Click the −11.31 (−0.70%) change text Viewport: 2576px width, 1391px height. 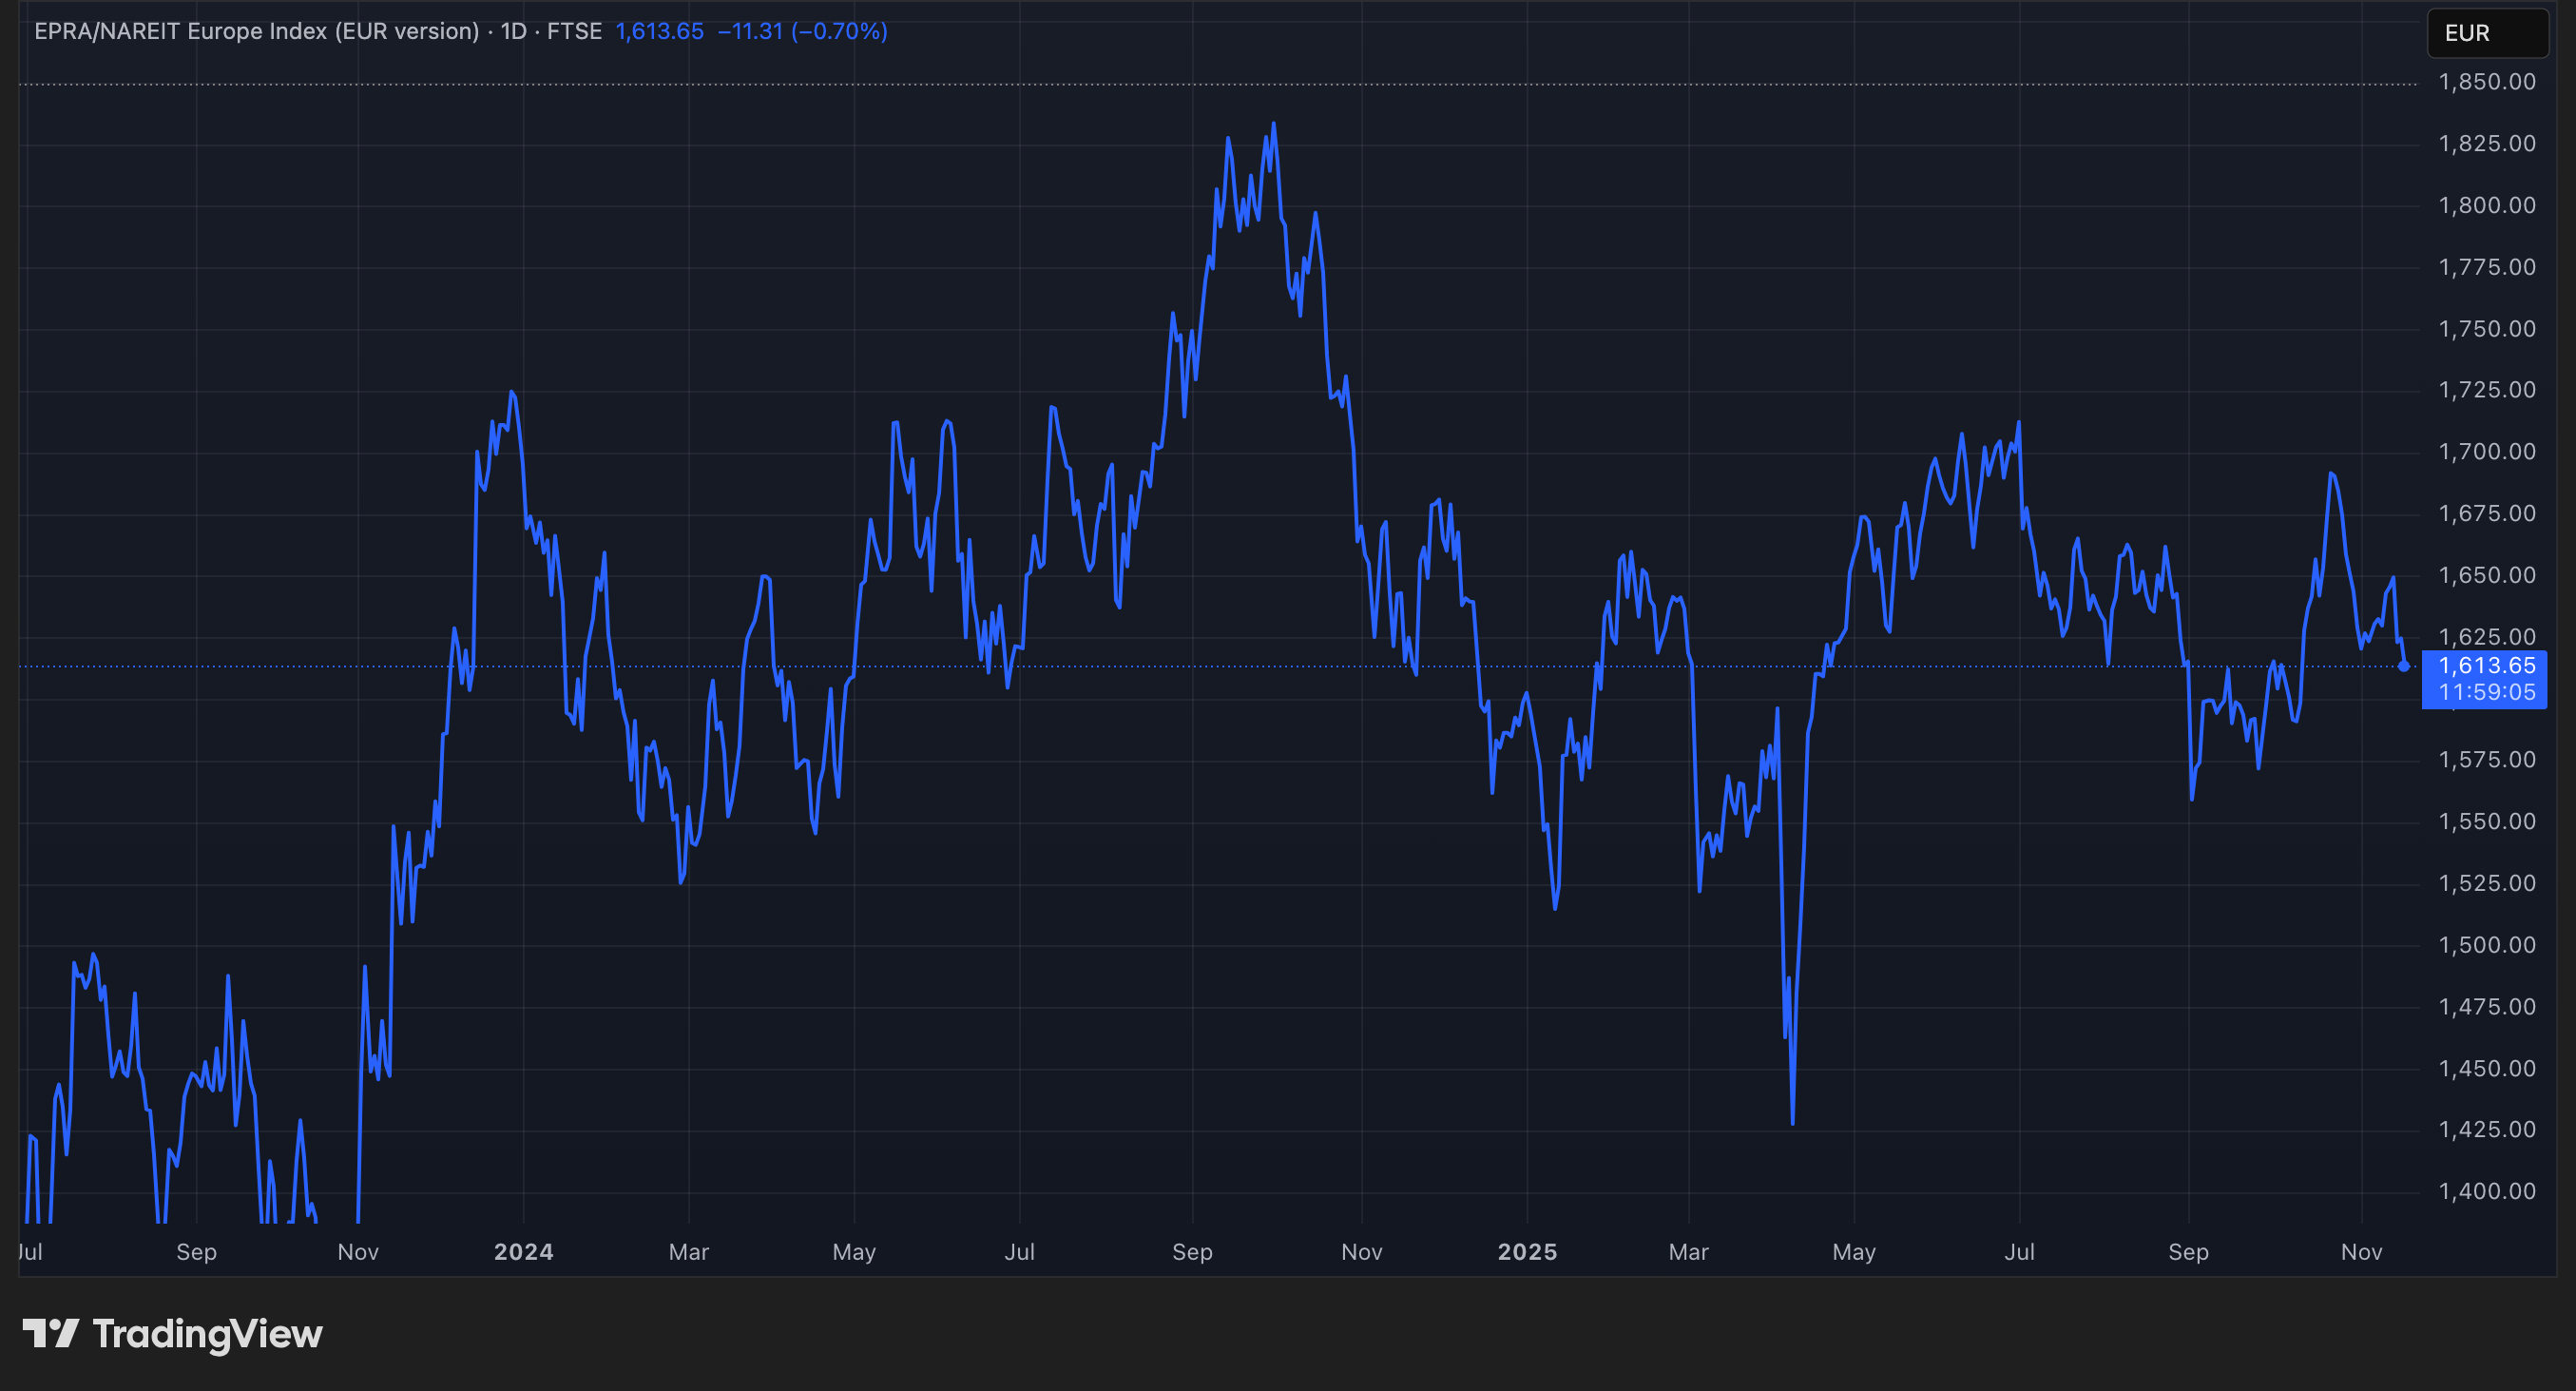pyautogui.click(x=802, y=31)
